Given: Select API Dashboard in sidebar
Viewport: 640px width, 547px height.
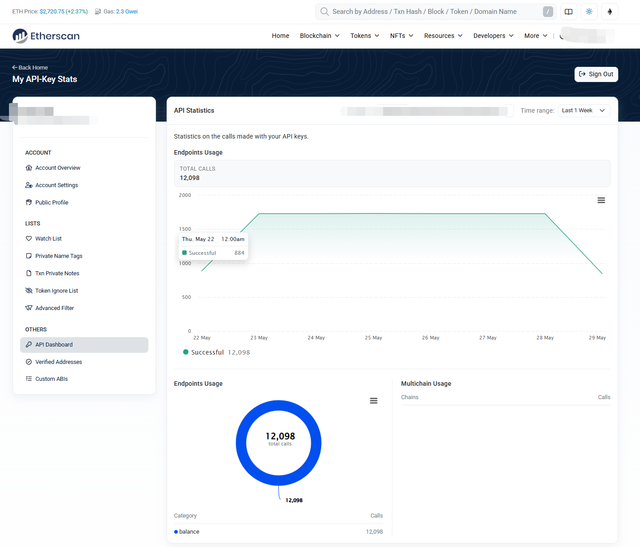Looking at the screenshot, I should pos(84,345).
